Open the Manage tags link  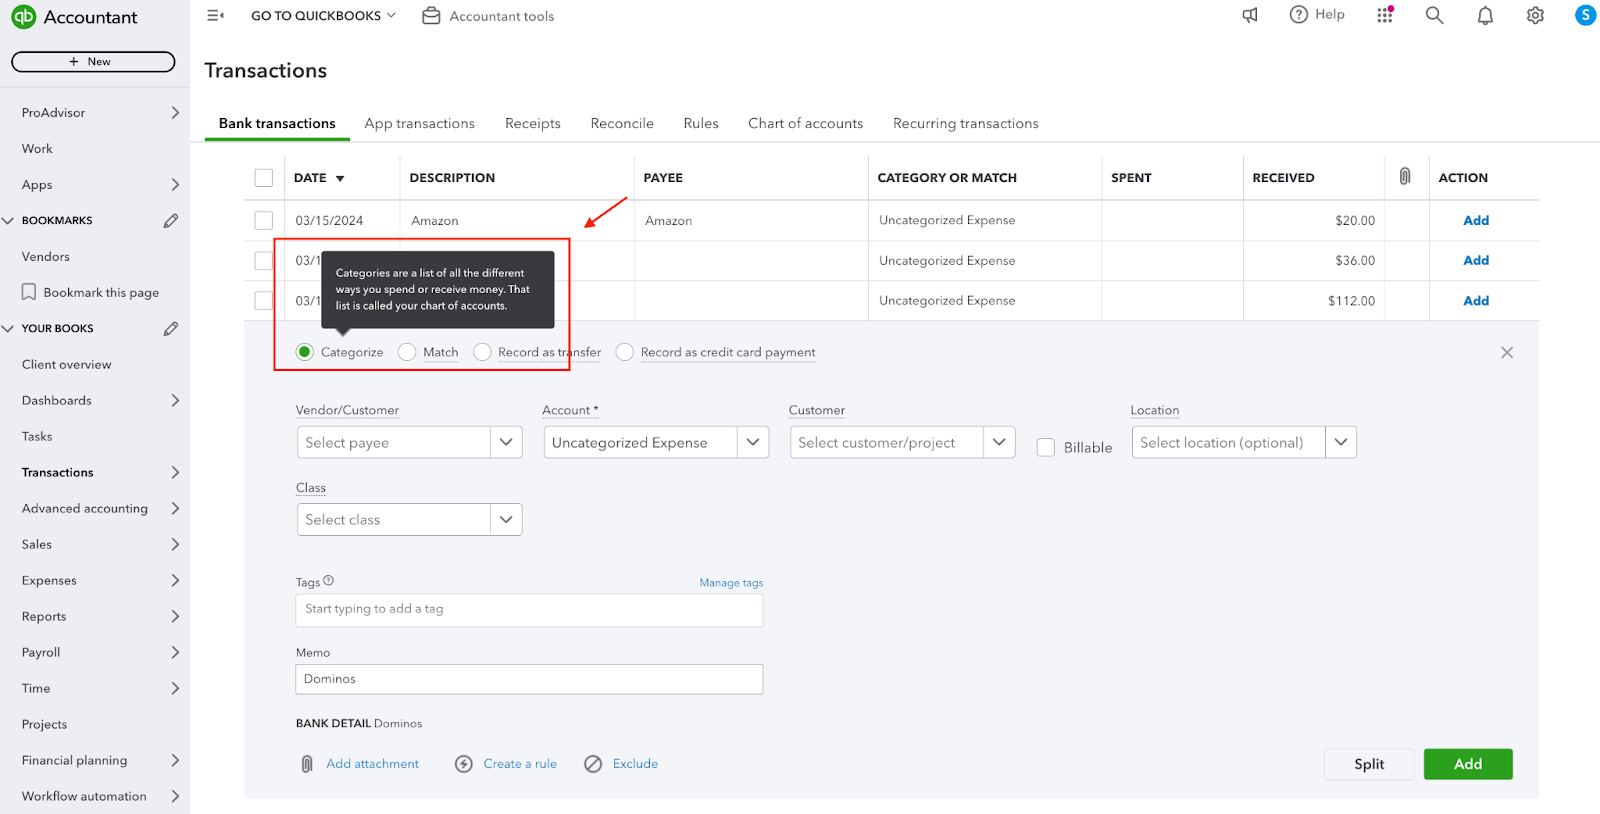point(731,582)
